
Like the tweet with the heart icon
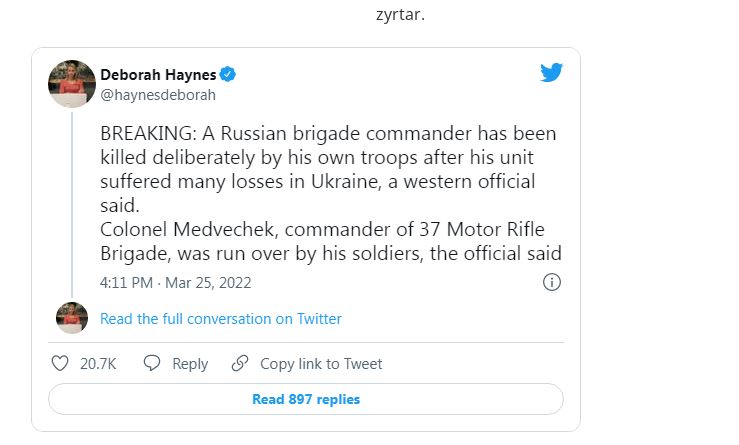(x=60, y=364)
